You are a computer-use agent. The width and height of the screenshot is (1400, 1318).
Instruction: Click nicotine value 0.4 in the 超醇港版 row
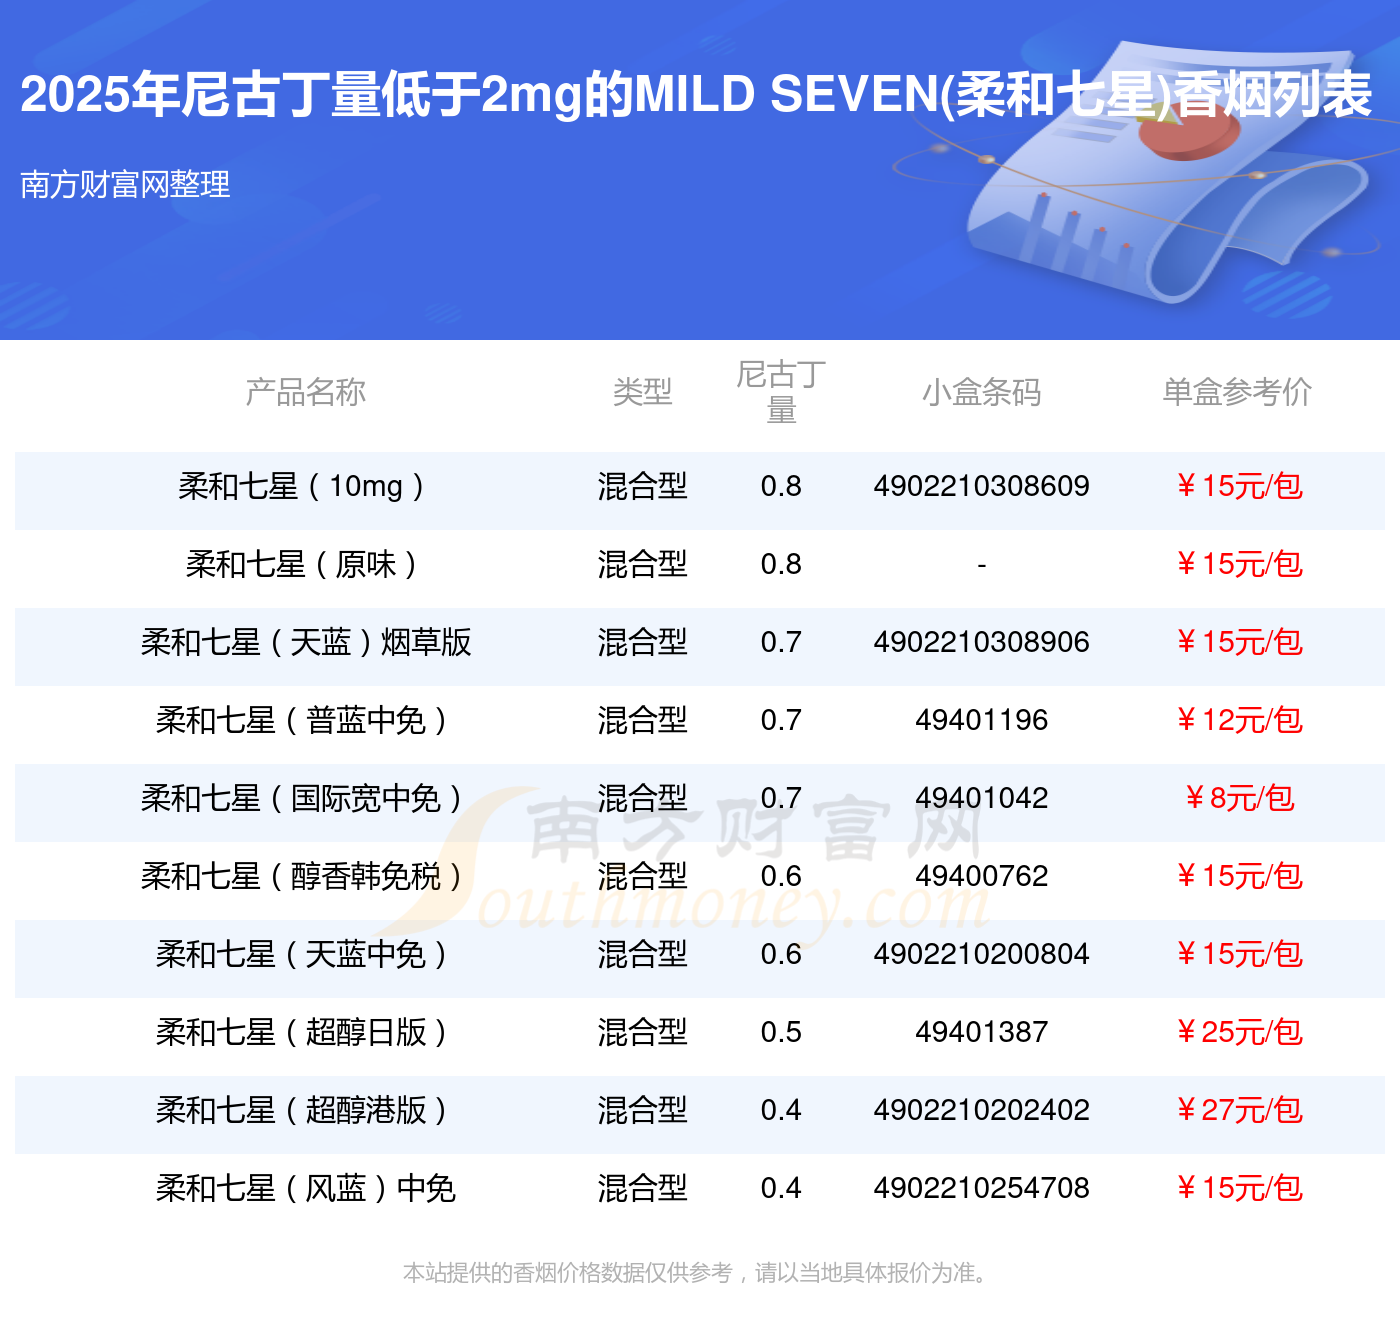click(781, 1110)
